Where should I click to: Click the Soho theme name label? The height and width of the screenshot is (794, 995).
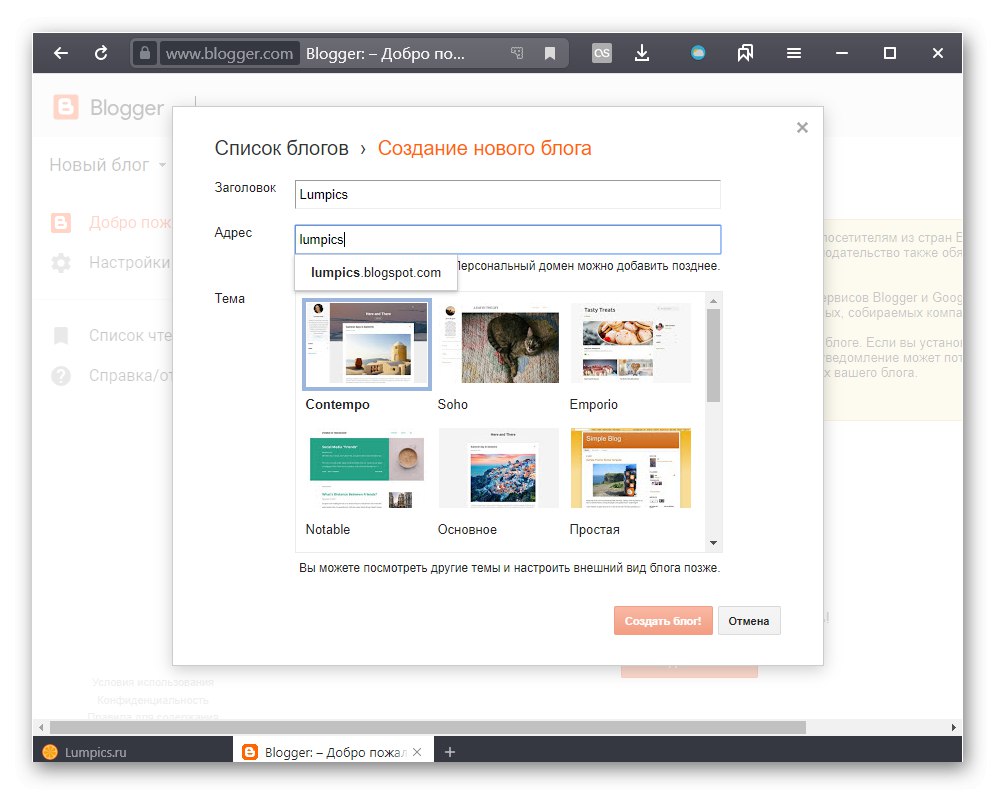coord(452,404)
